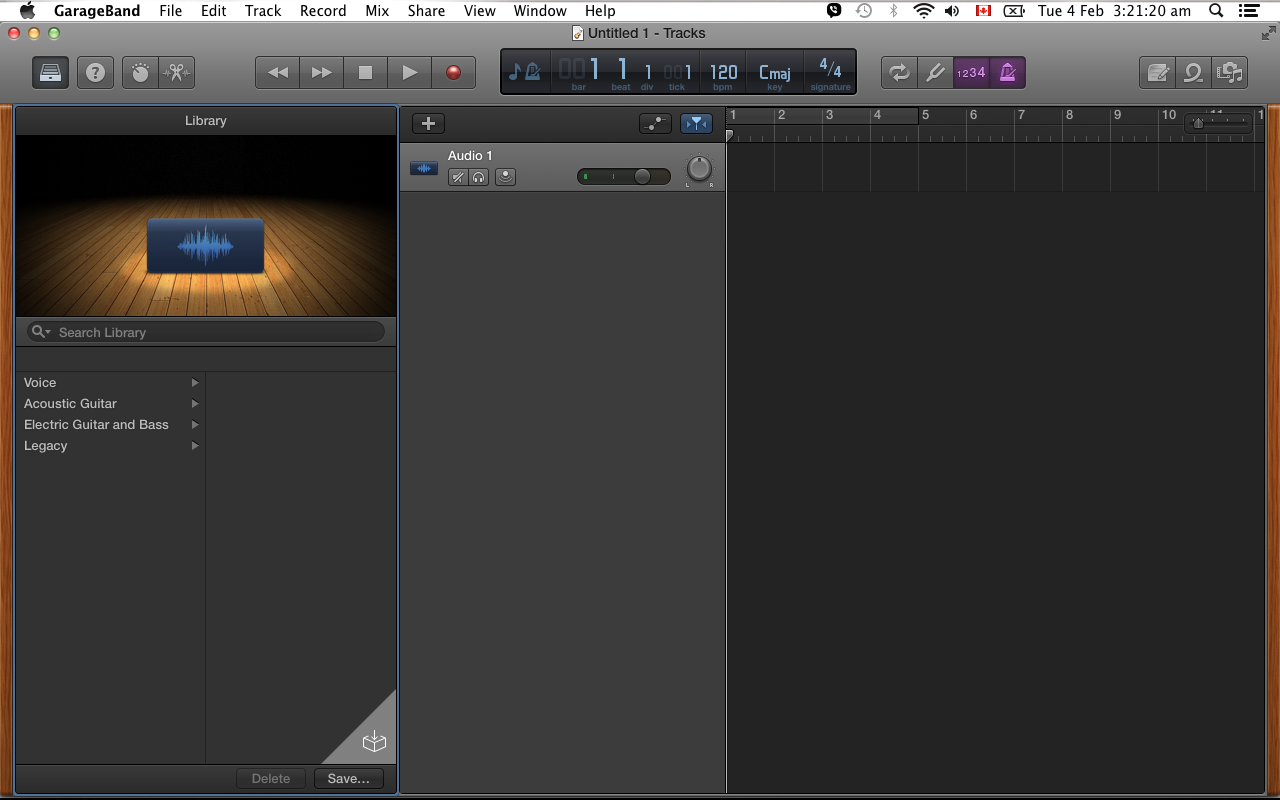Click the Rewind transport button
Image resolution: width=1280 pixels, height=800 pixels.
(x=277, y=73)
